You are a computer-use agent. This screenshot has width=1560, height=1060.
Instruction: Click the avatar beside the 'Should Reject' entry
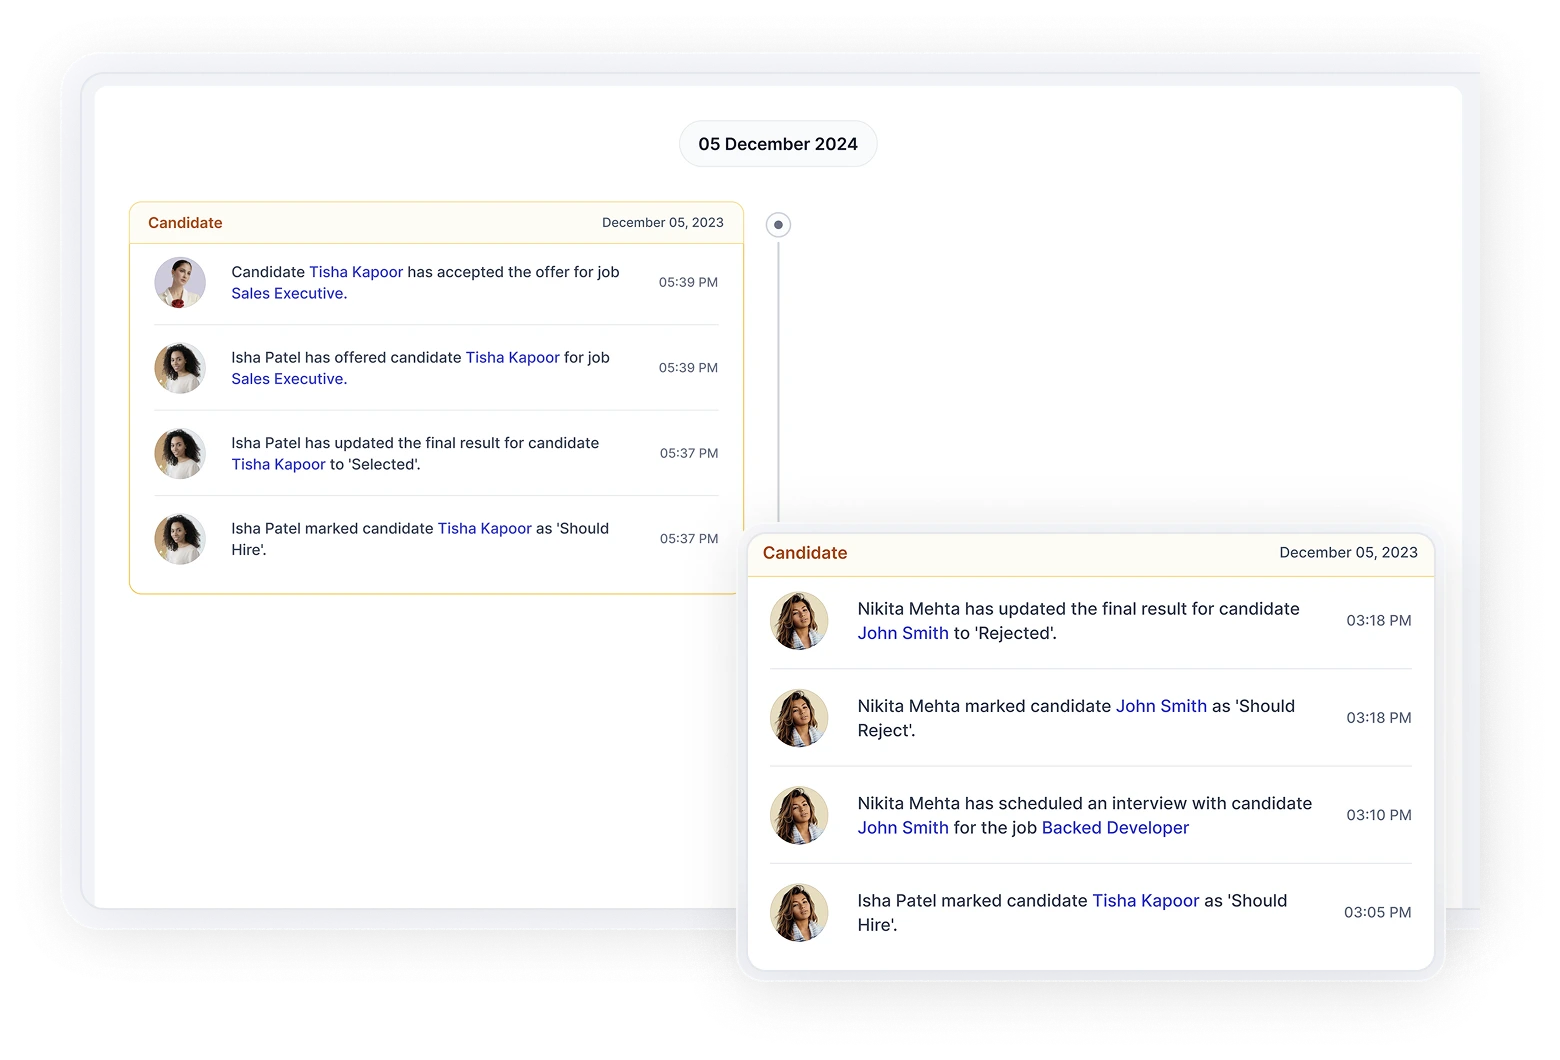[x=799, y=718]
